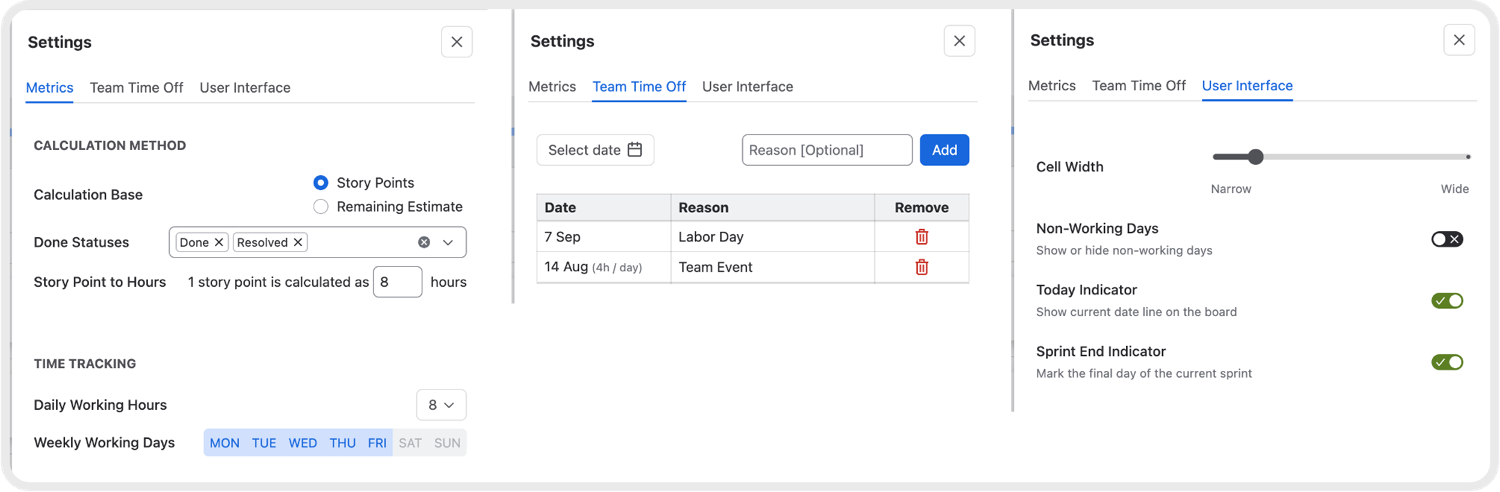This screenshot has width=1500, height=492.
Task: Click the story point hours input field
Action: click(398, 282)
